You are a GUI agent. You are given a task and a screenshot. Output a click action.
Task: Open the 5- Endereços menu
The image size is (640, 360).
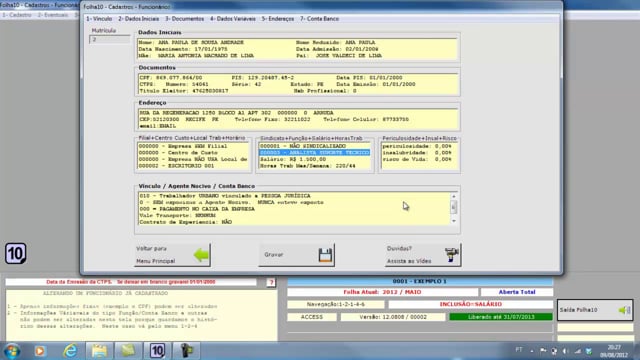278,19
